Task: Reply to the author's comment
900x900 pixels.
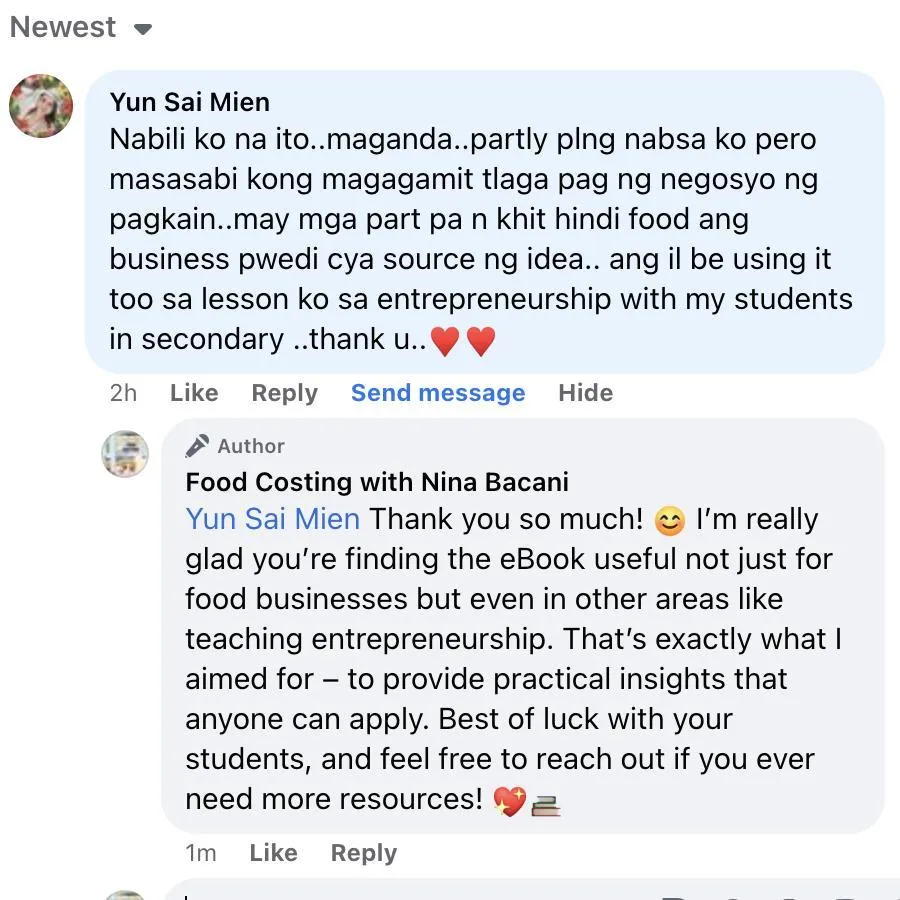Action: (364, 853)
